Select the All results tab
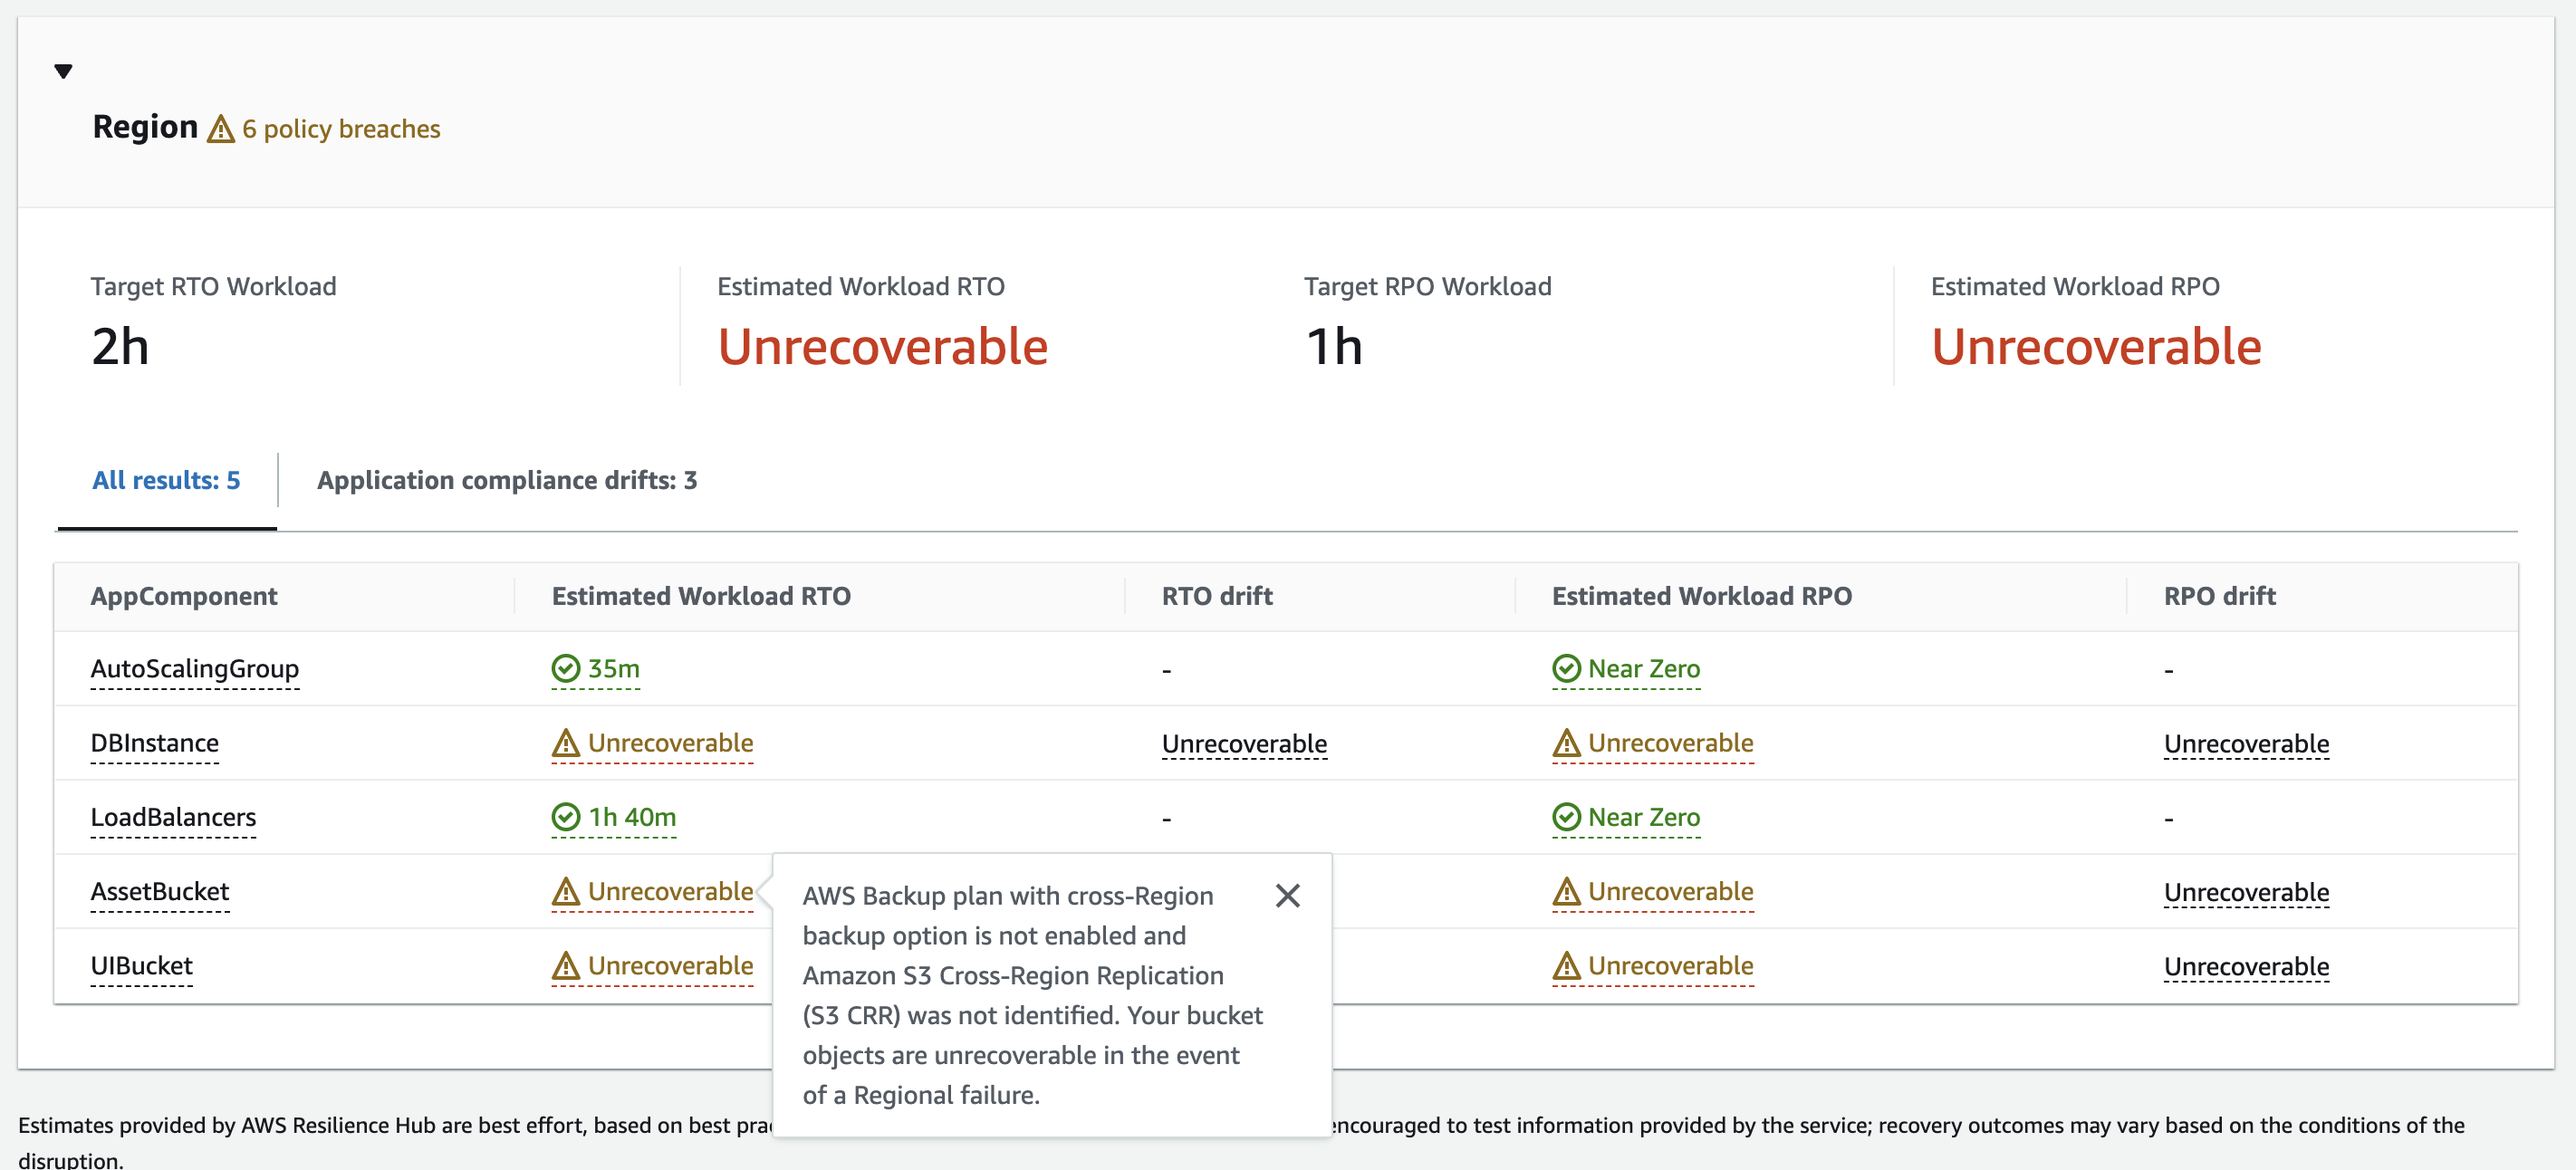This screenshot has width=2576, height=1170. coord(166,480)
